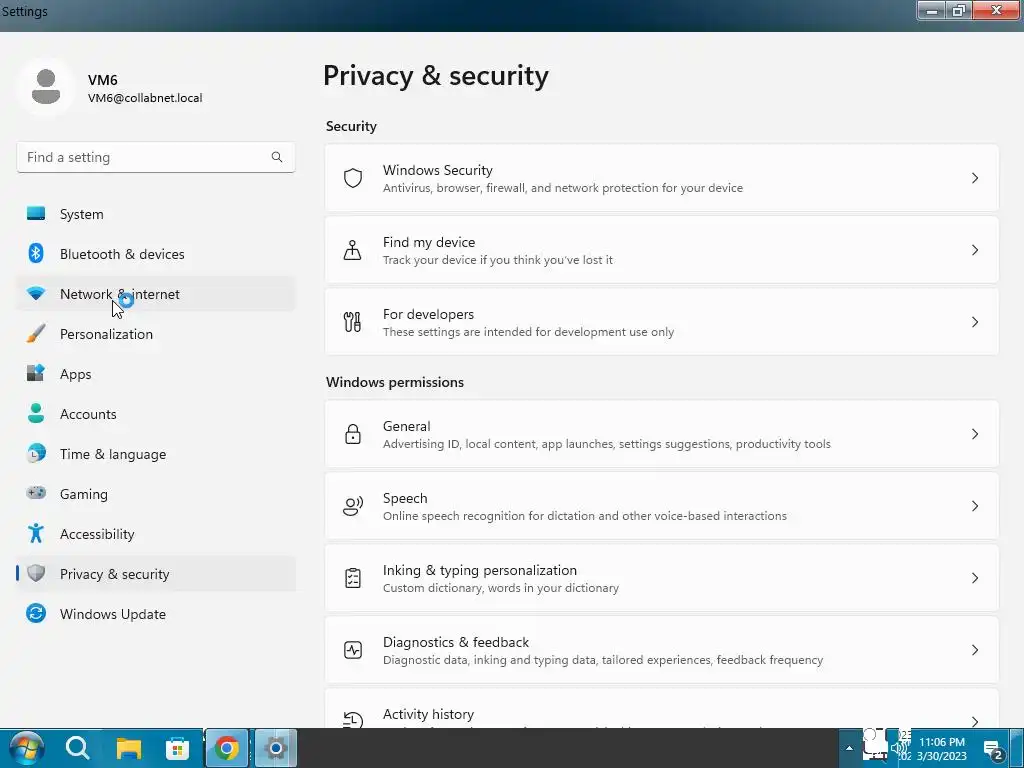The image size is (1024, 768).
Task: Expand Inking & typing personalization chevron
Action: pos(974,578)
